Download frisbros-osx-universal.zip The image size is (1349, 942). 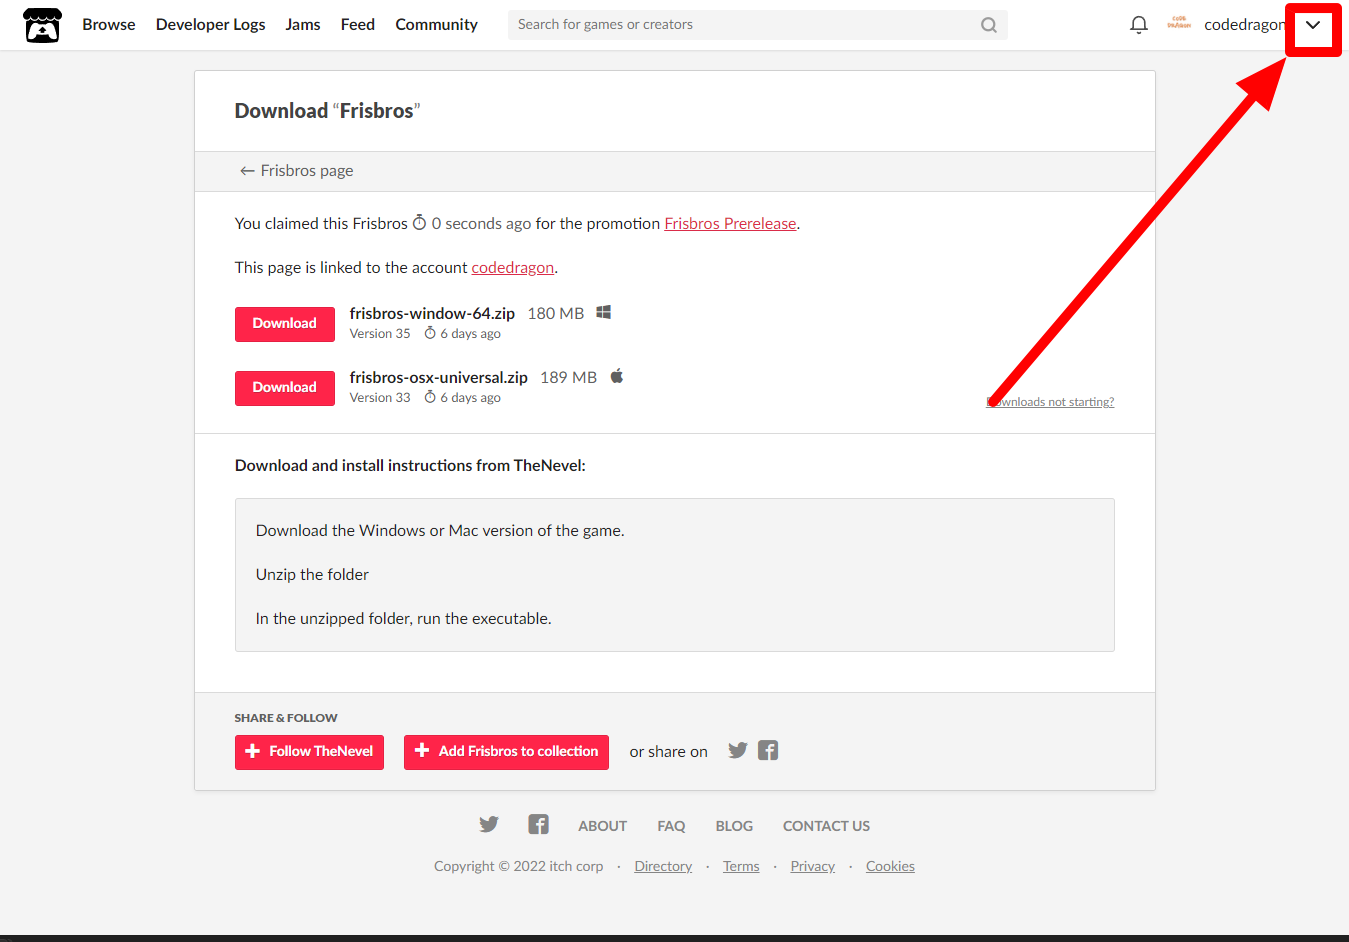click(285, 388)
